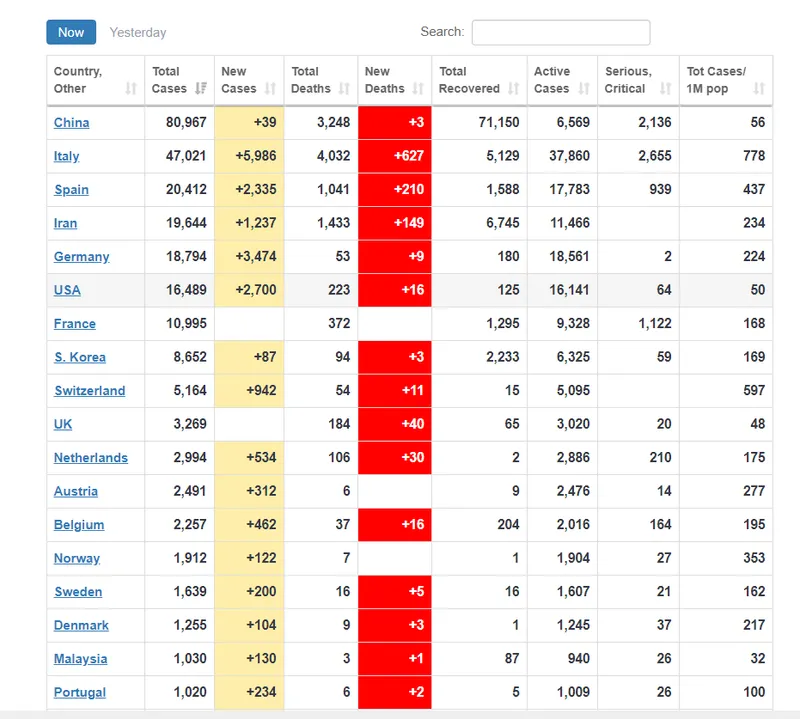Follow the USA country link
The height and width of the screenshot is (719, 800).
(67, 290)
